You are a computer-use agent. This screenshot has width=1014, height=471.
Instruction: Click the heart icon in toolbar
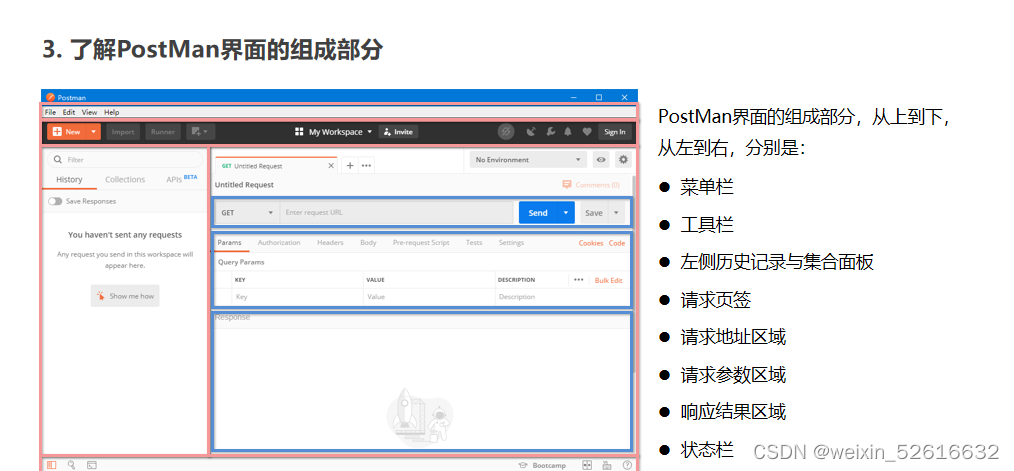click(x=587, y=131)
